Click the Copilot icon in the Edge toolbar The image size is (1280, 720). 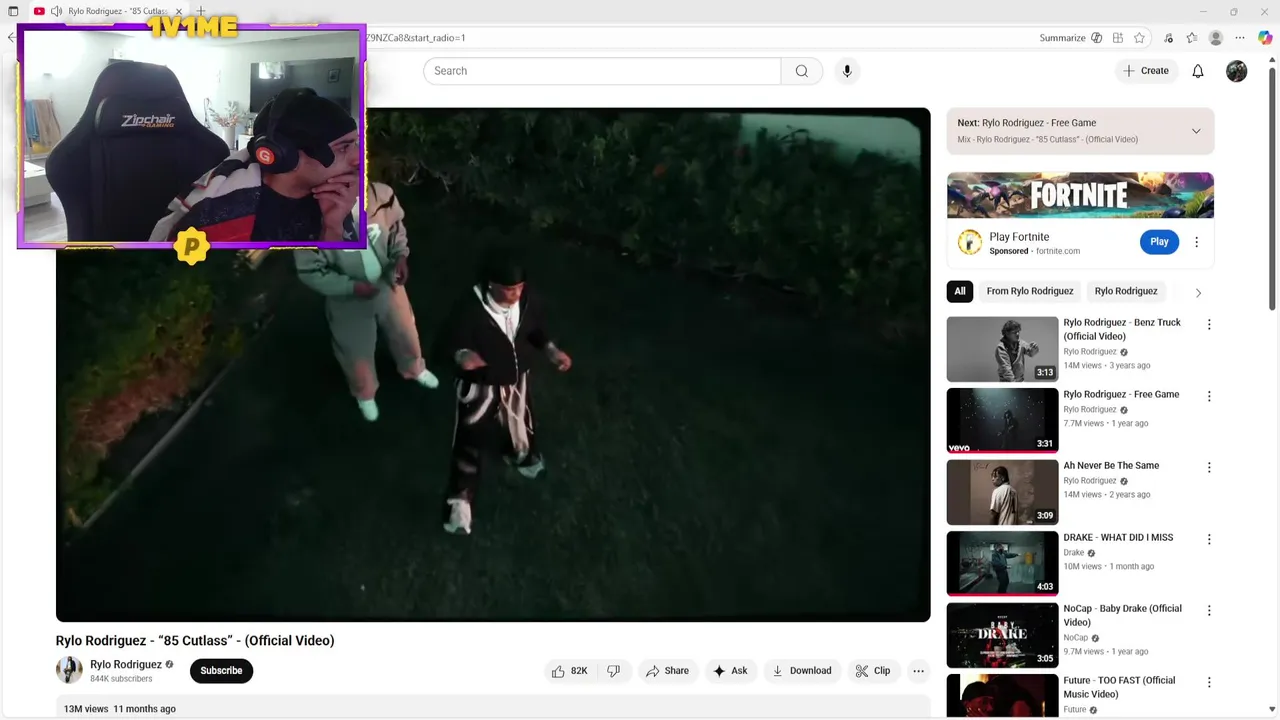pos(1265,38)
